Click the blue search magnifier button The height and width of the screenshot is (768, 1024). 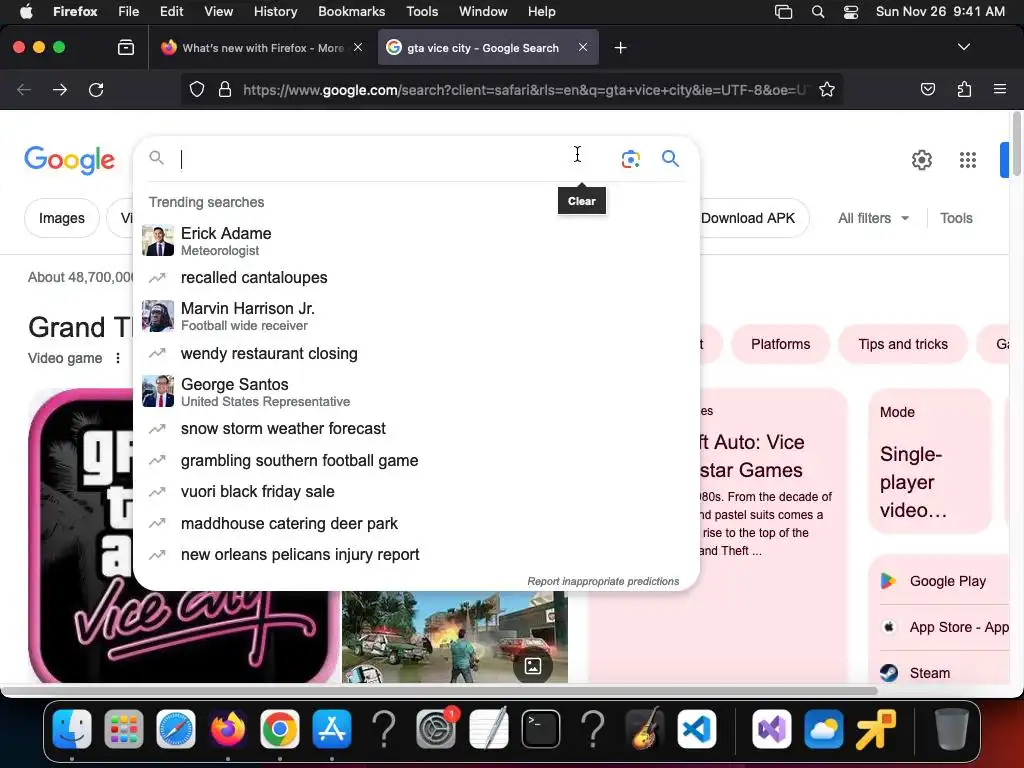[x=670, y=159]
